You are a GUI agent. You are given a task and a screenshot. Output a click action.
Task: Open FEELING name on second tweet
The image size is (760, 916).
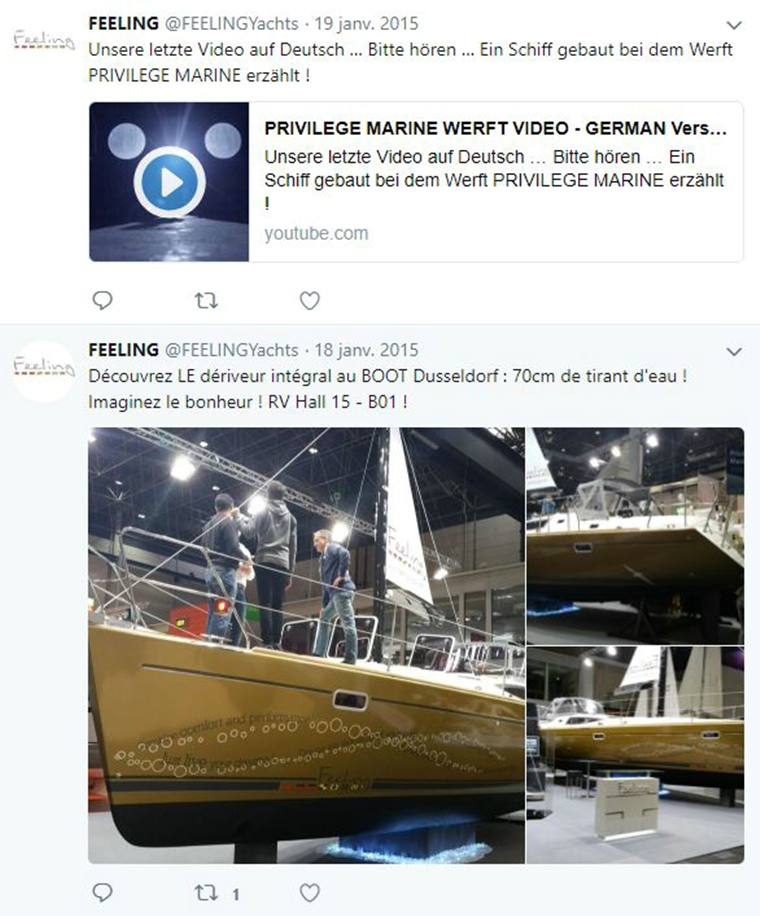[x=123, y=350]
